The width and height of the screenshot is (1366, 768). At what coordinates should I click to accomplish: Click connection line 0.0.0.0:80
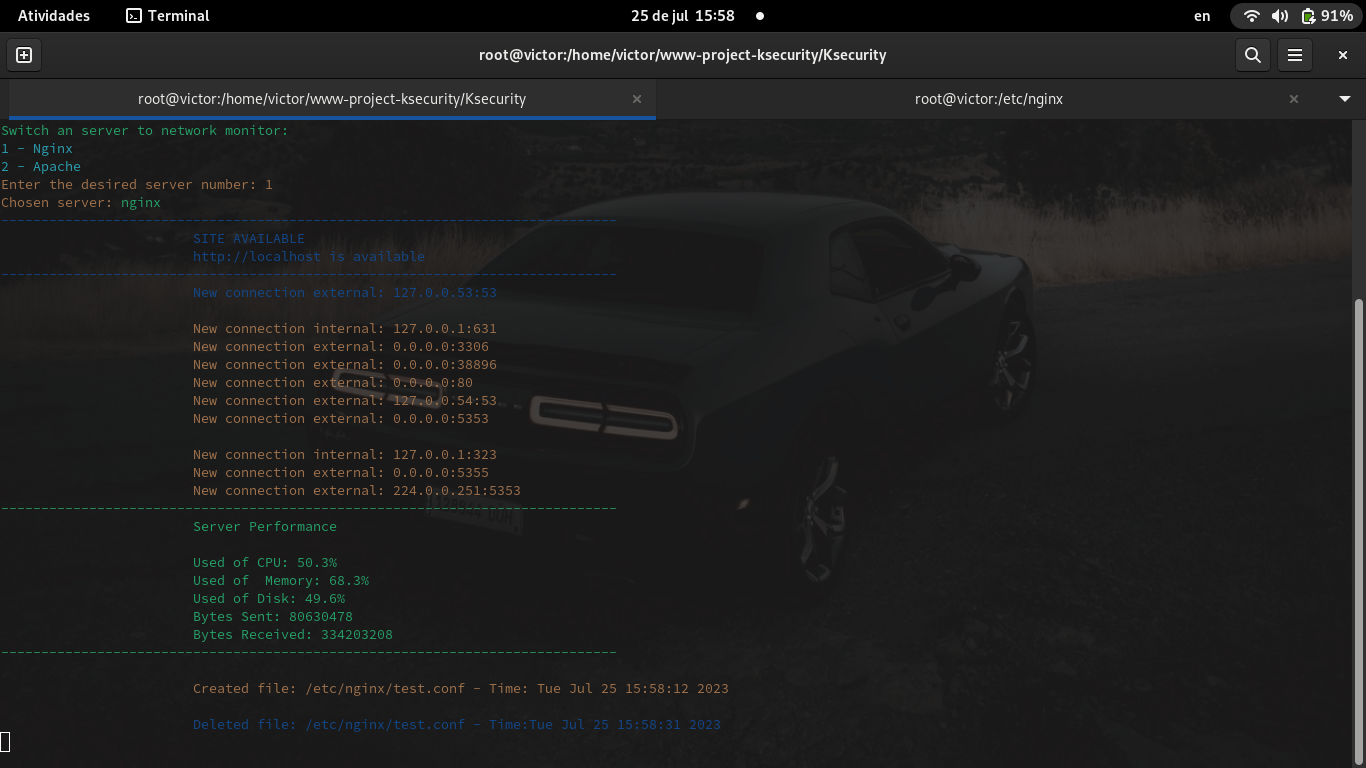[x=333, y=383]
